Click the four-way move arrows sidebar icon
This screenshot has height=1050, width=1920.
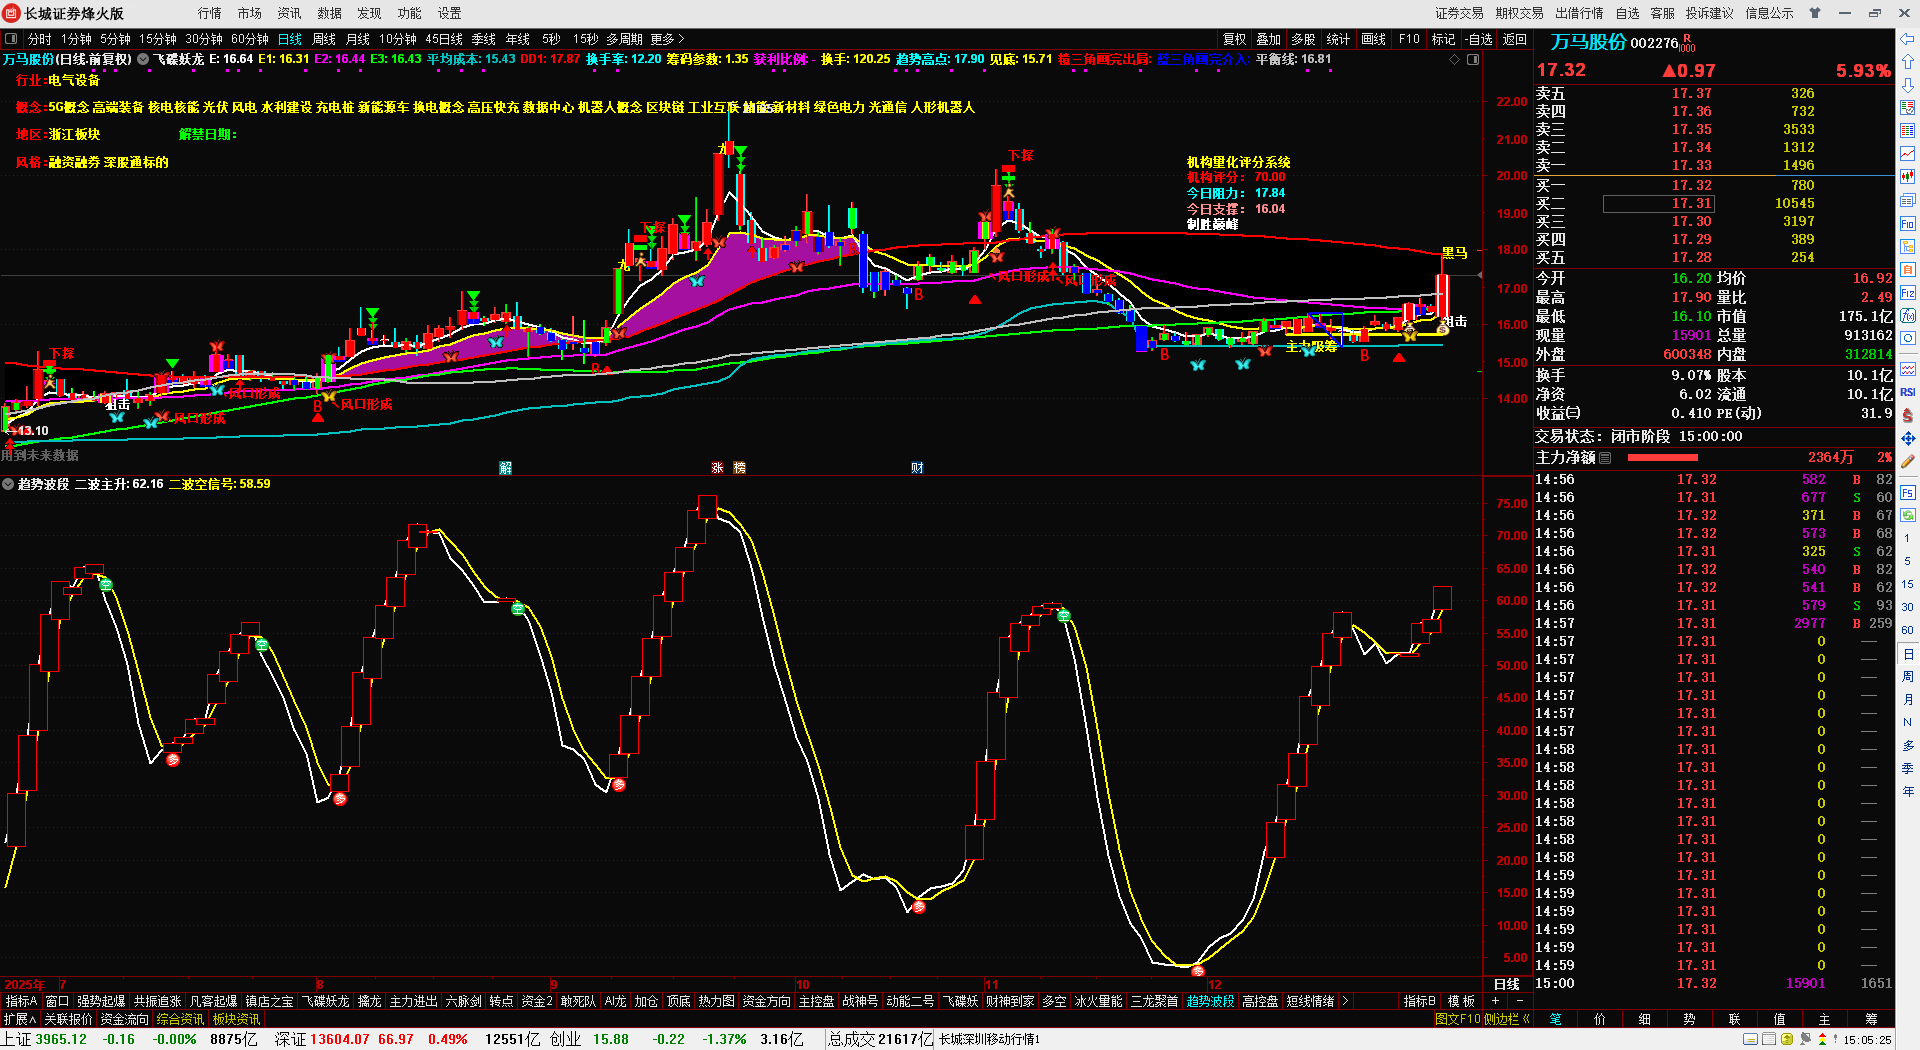(1908, 438)
